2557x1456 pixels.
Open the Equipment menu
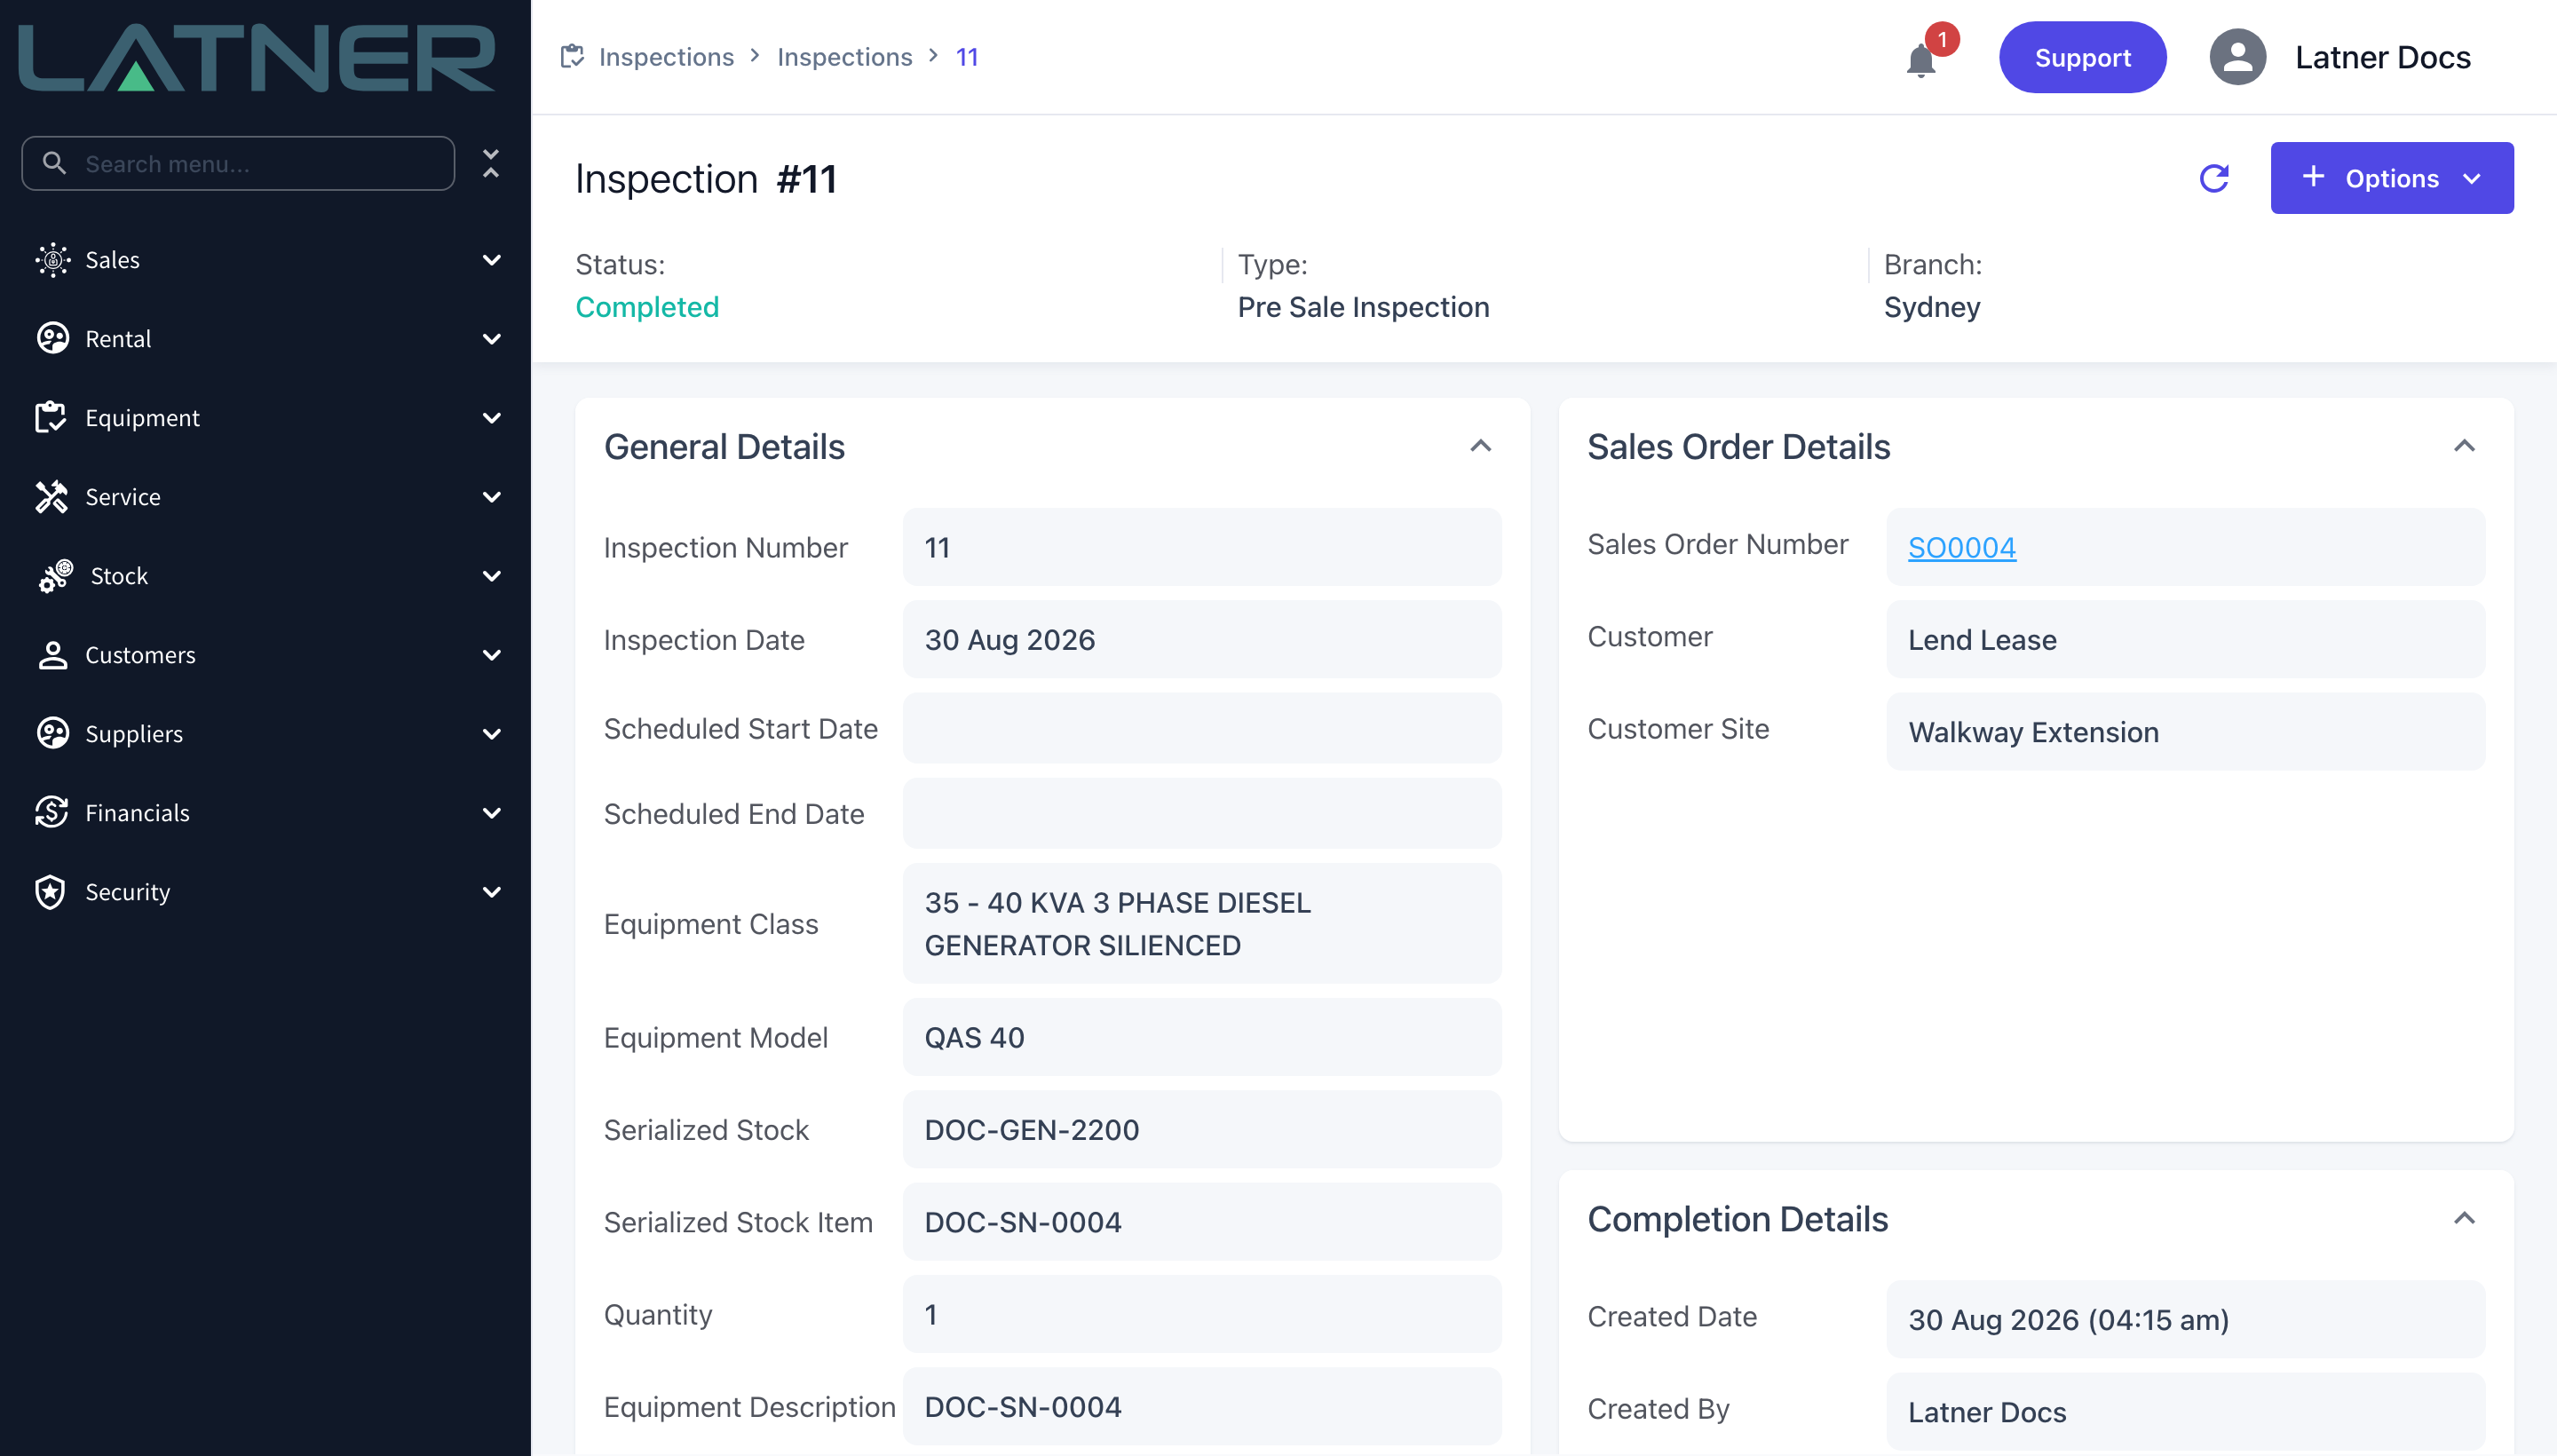pos(265,418)
